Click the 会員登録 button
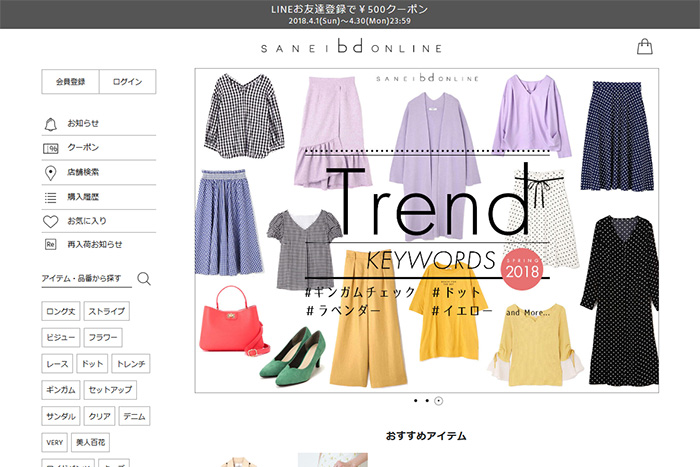 (x=71, y=82)
